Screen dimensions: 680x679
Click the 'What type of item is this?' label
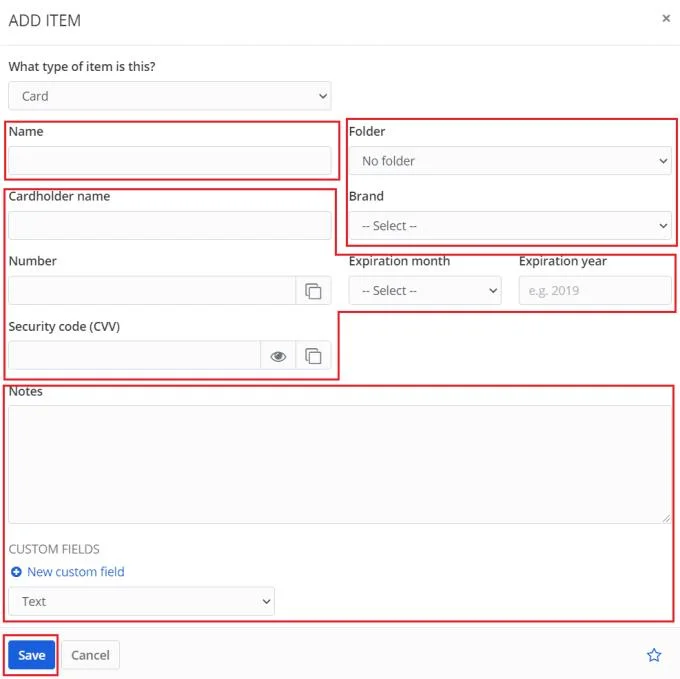tap(82, 66)
